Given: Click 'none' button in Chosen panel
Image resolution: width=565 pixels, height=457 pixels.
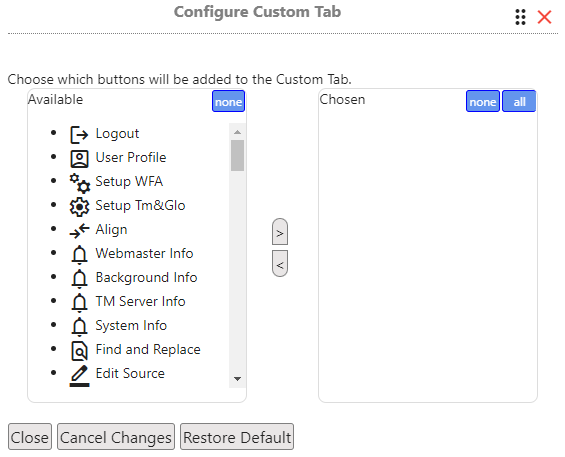Looking at the screenshot, I should coord(482,101).
